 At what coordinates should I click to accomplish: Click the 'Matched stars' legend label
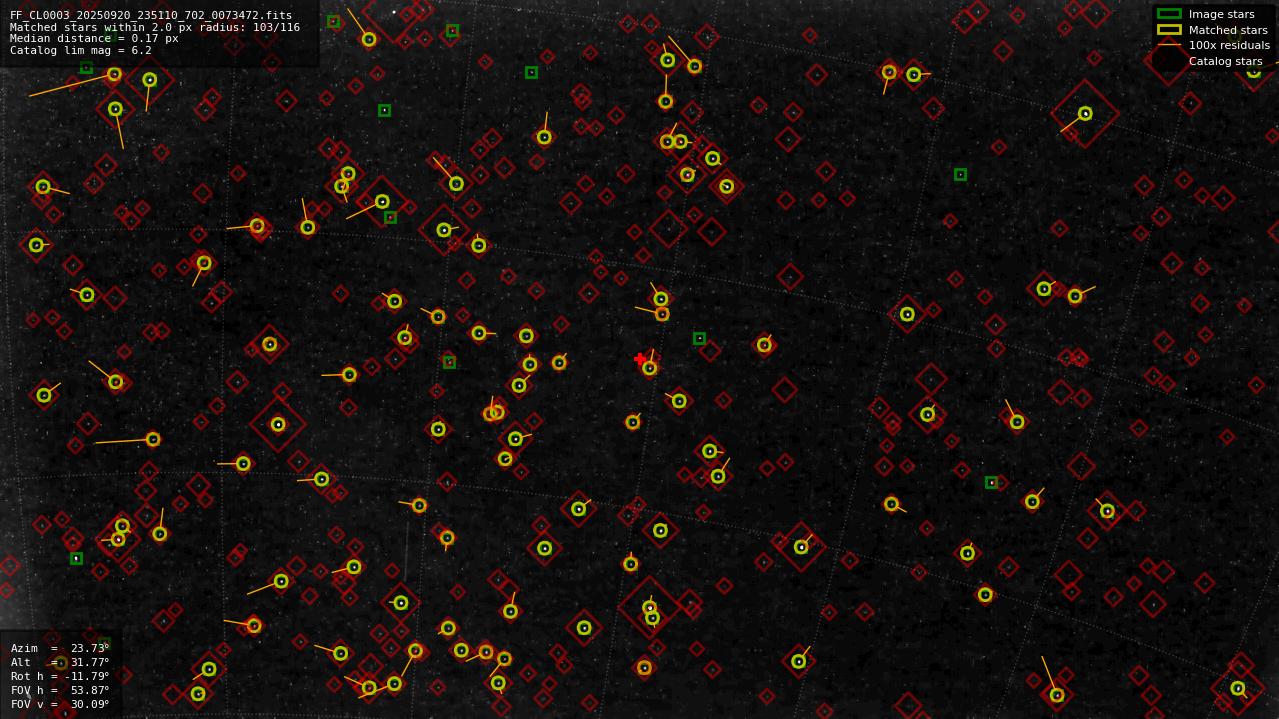[1228, 30]
